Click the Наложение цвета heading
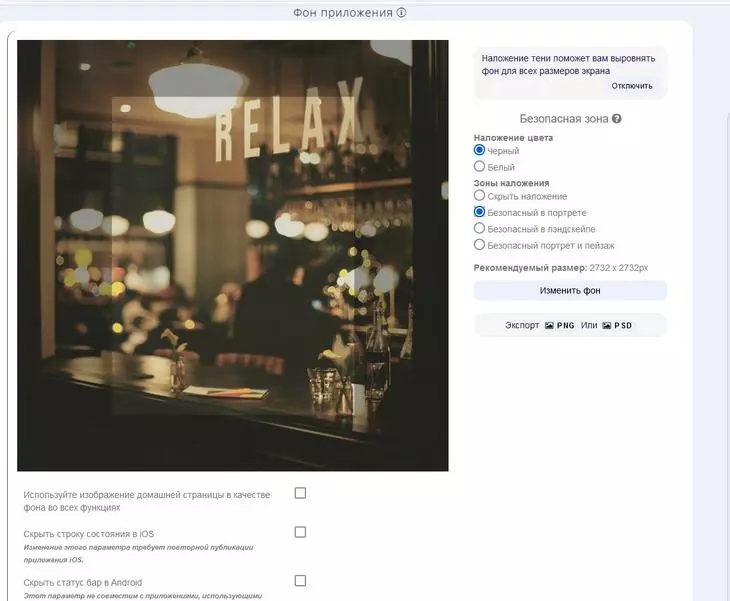Image resolution: width=730 pixels, height=601 pixels. point(513,138)
